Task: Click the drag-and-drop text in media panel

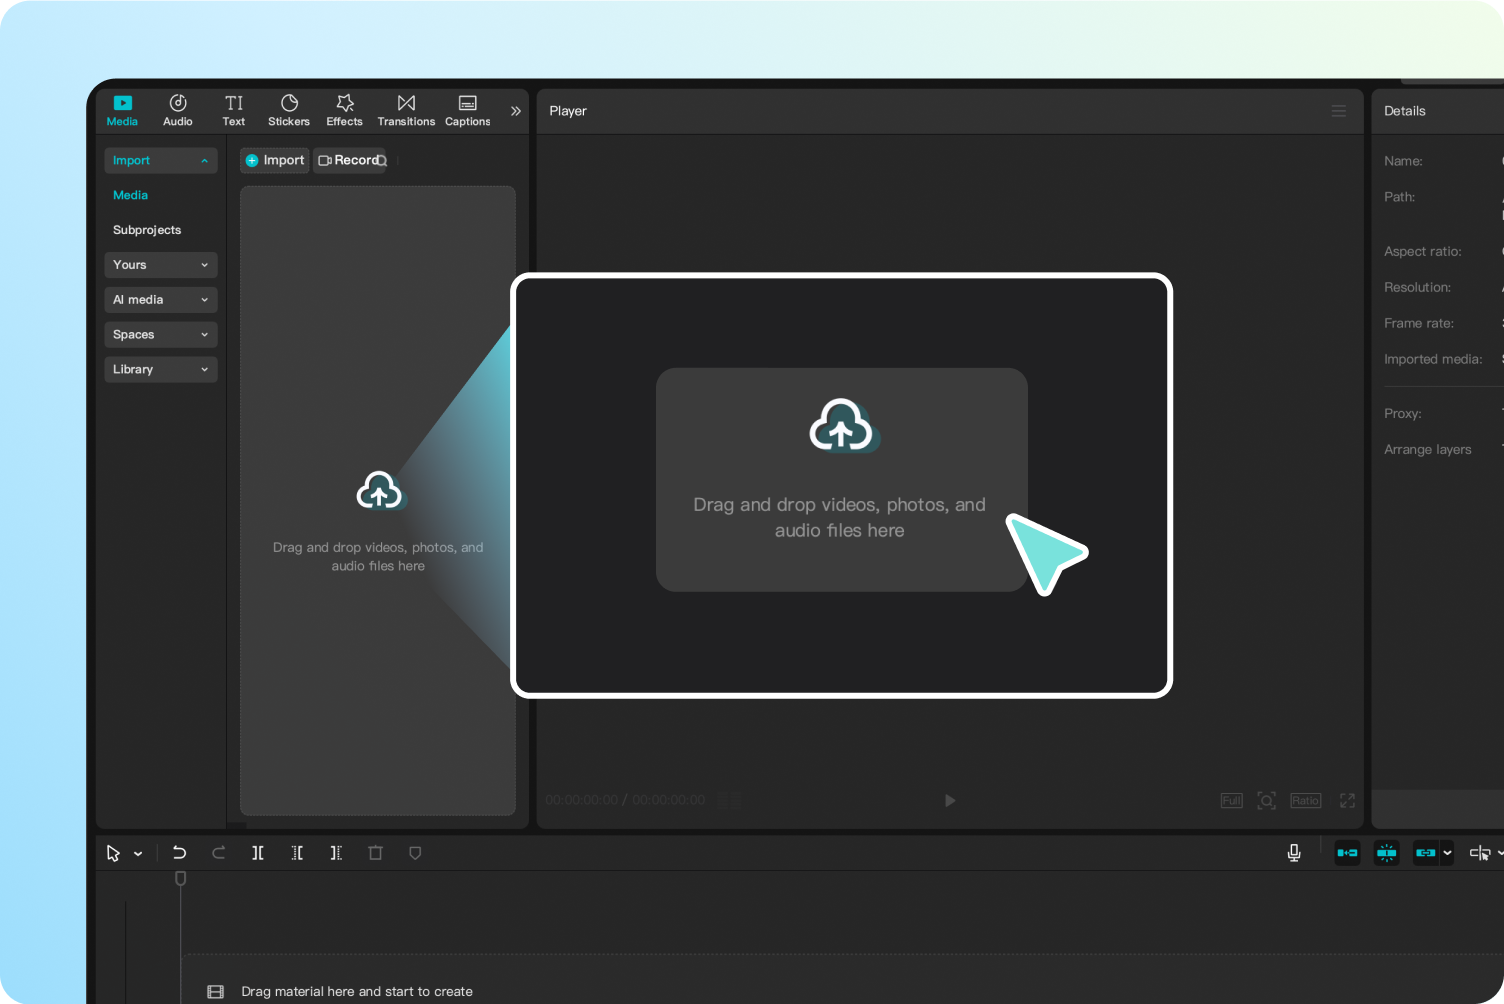Action: [x=378, y=557]
